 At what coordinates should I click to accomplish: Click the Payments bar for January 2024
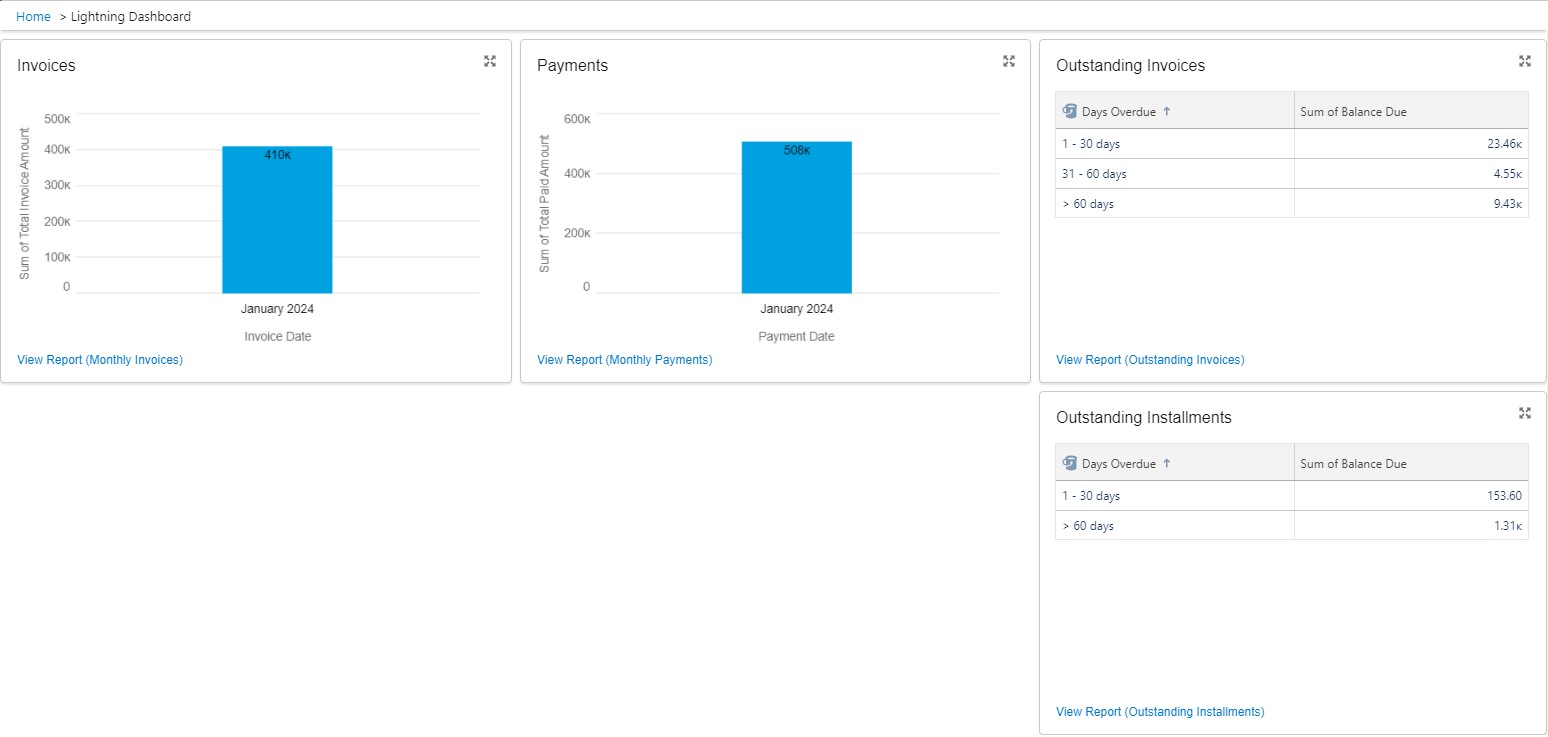[x=797, y=217]
